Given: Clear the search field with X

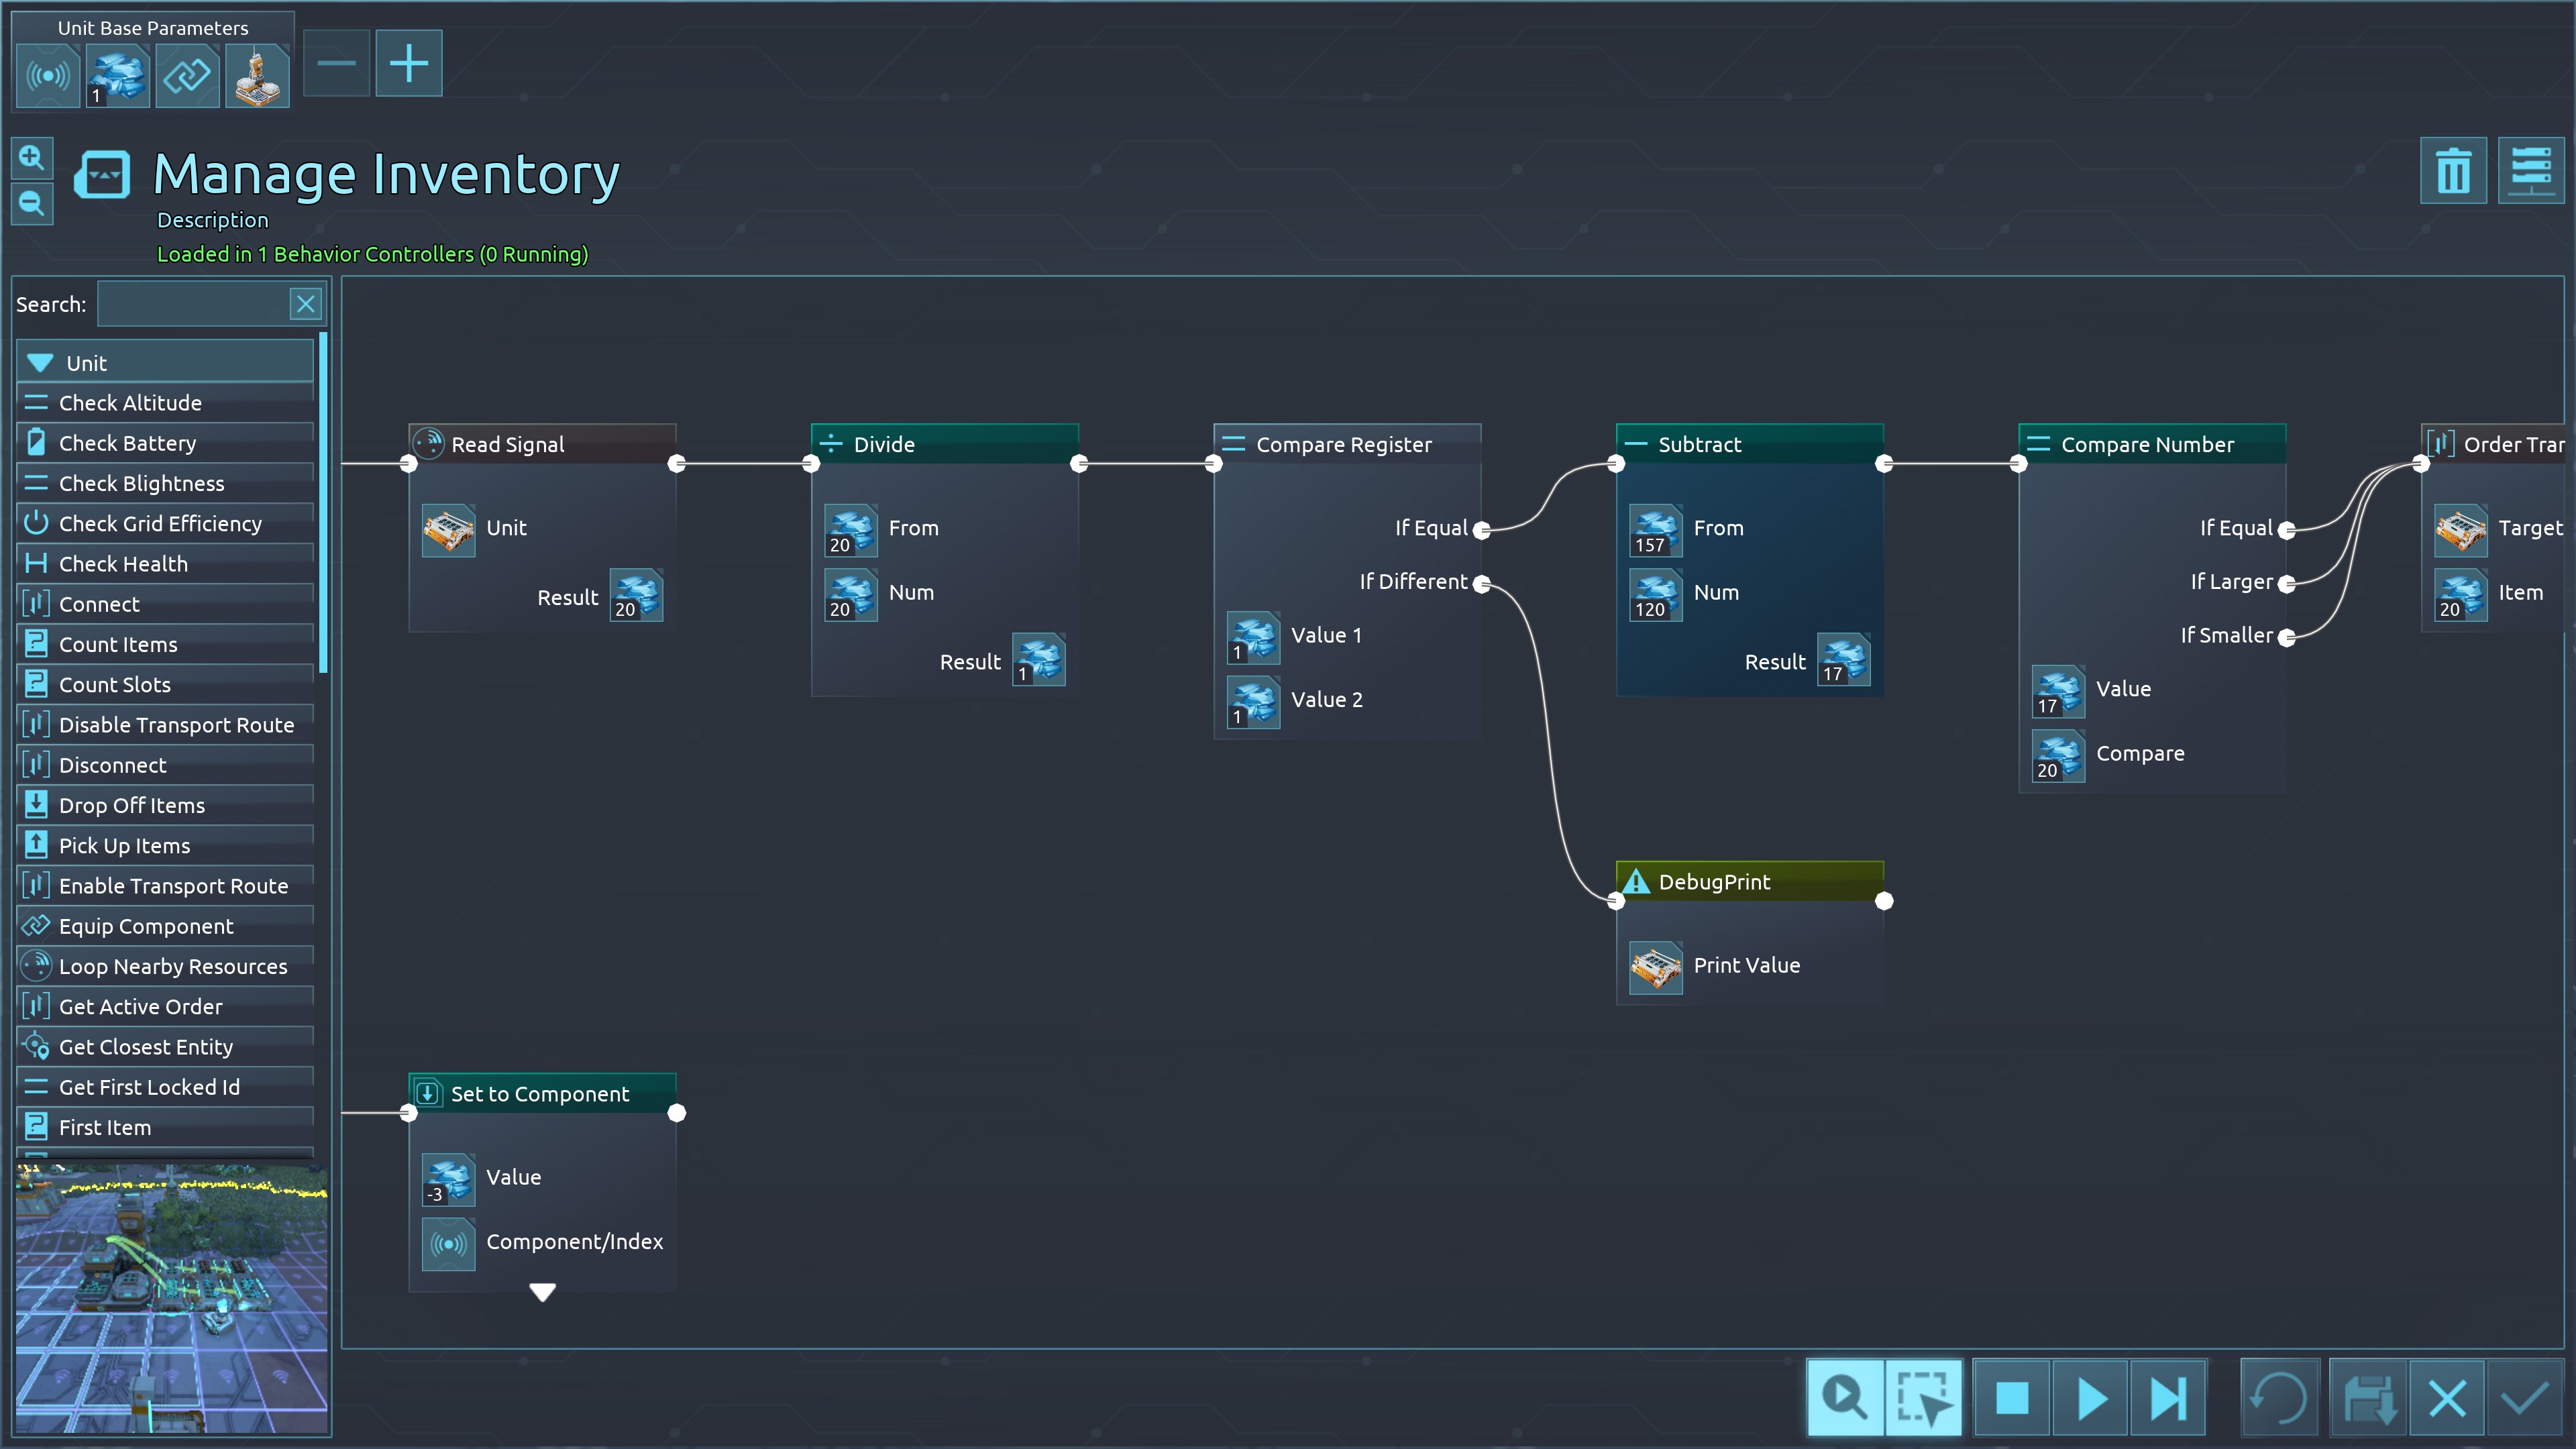Looking at the screenshot, I should (305, 304).
